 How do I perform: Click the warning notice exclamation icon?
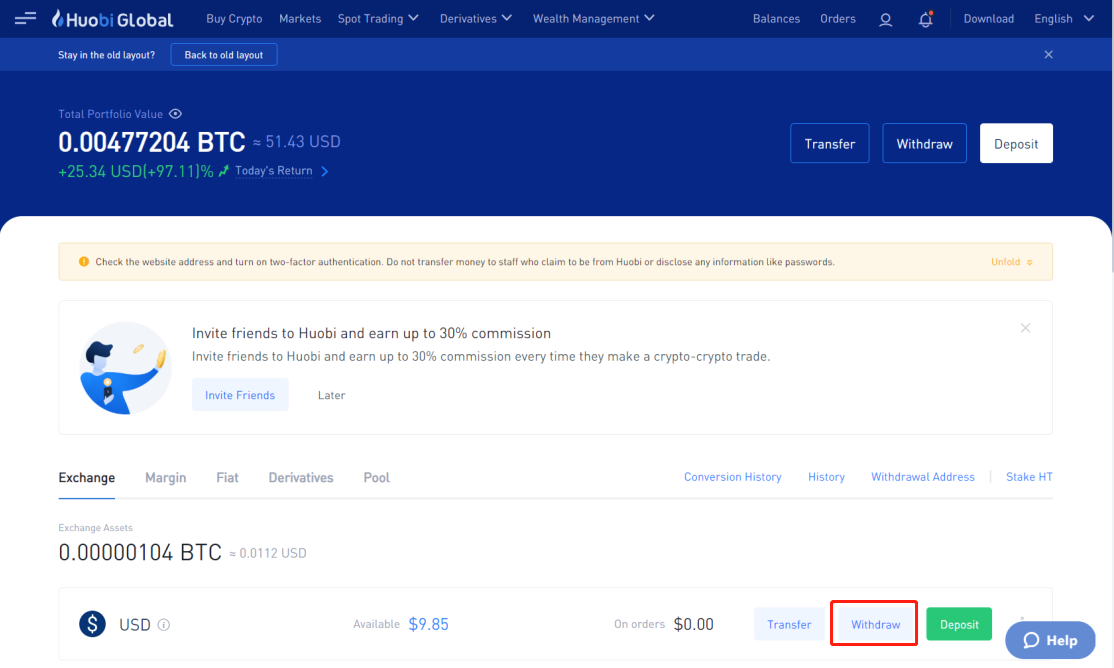[84, 262]
